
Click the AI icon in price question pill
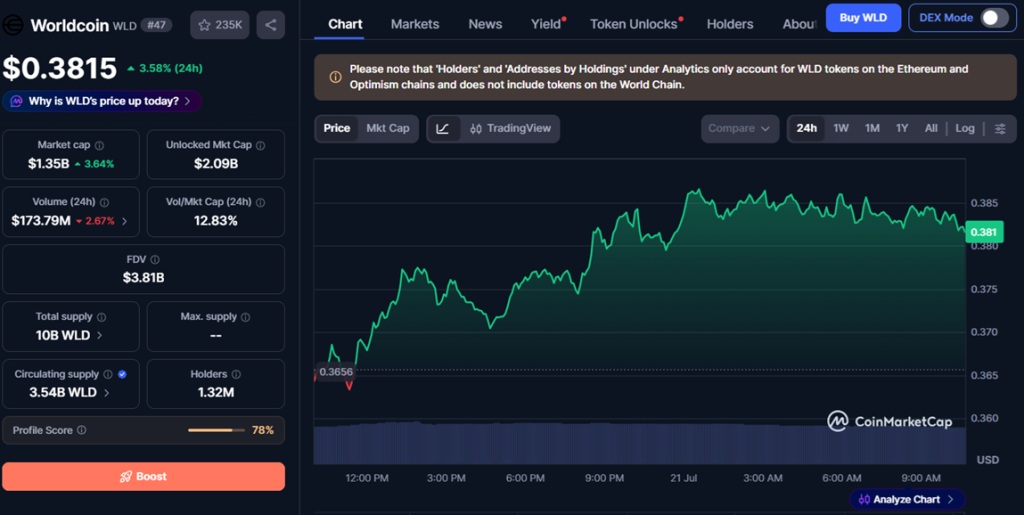click(16, 101)
